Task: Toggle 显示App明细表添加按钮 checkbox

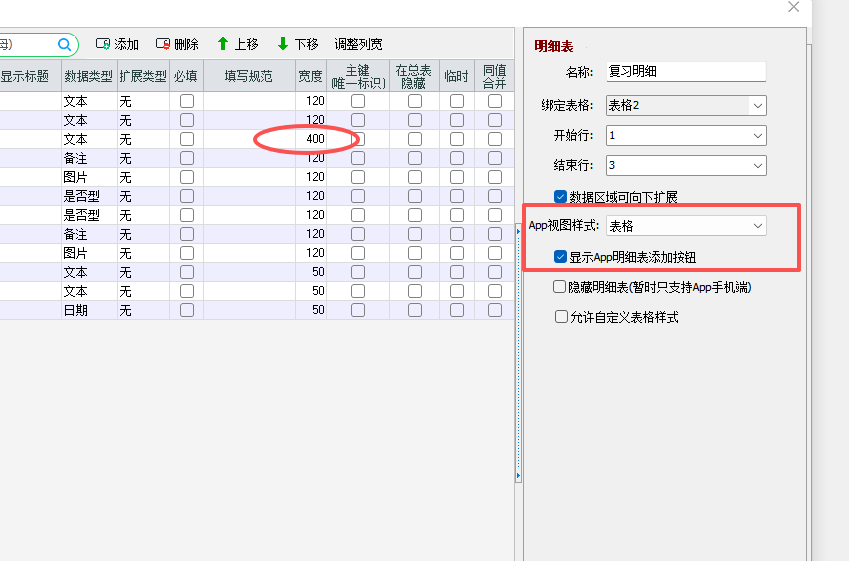Action: pos(560,257)
